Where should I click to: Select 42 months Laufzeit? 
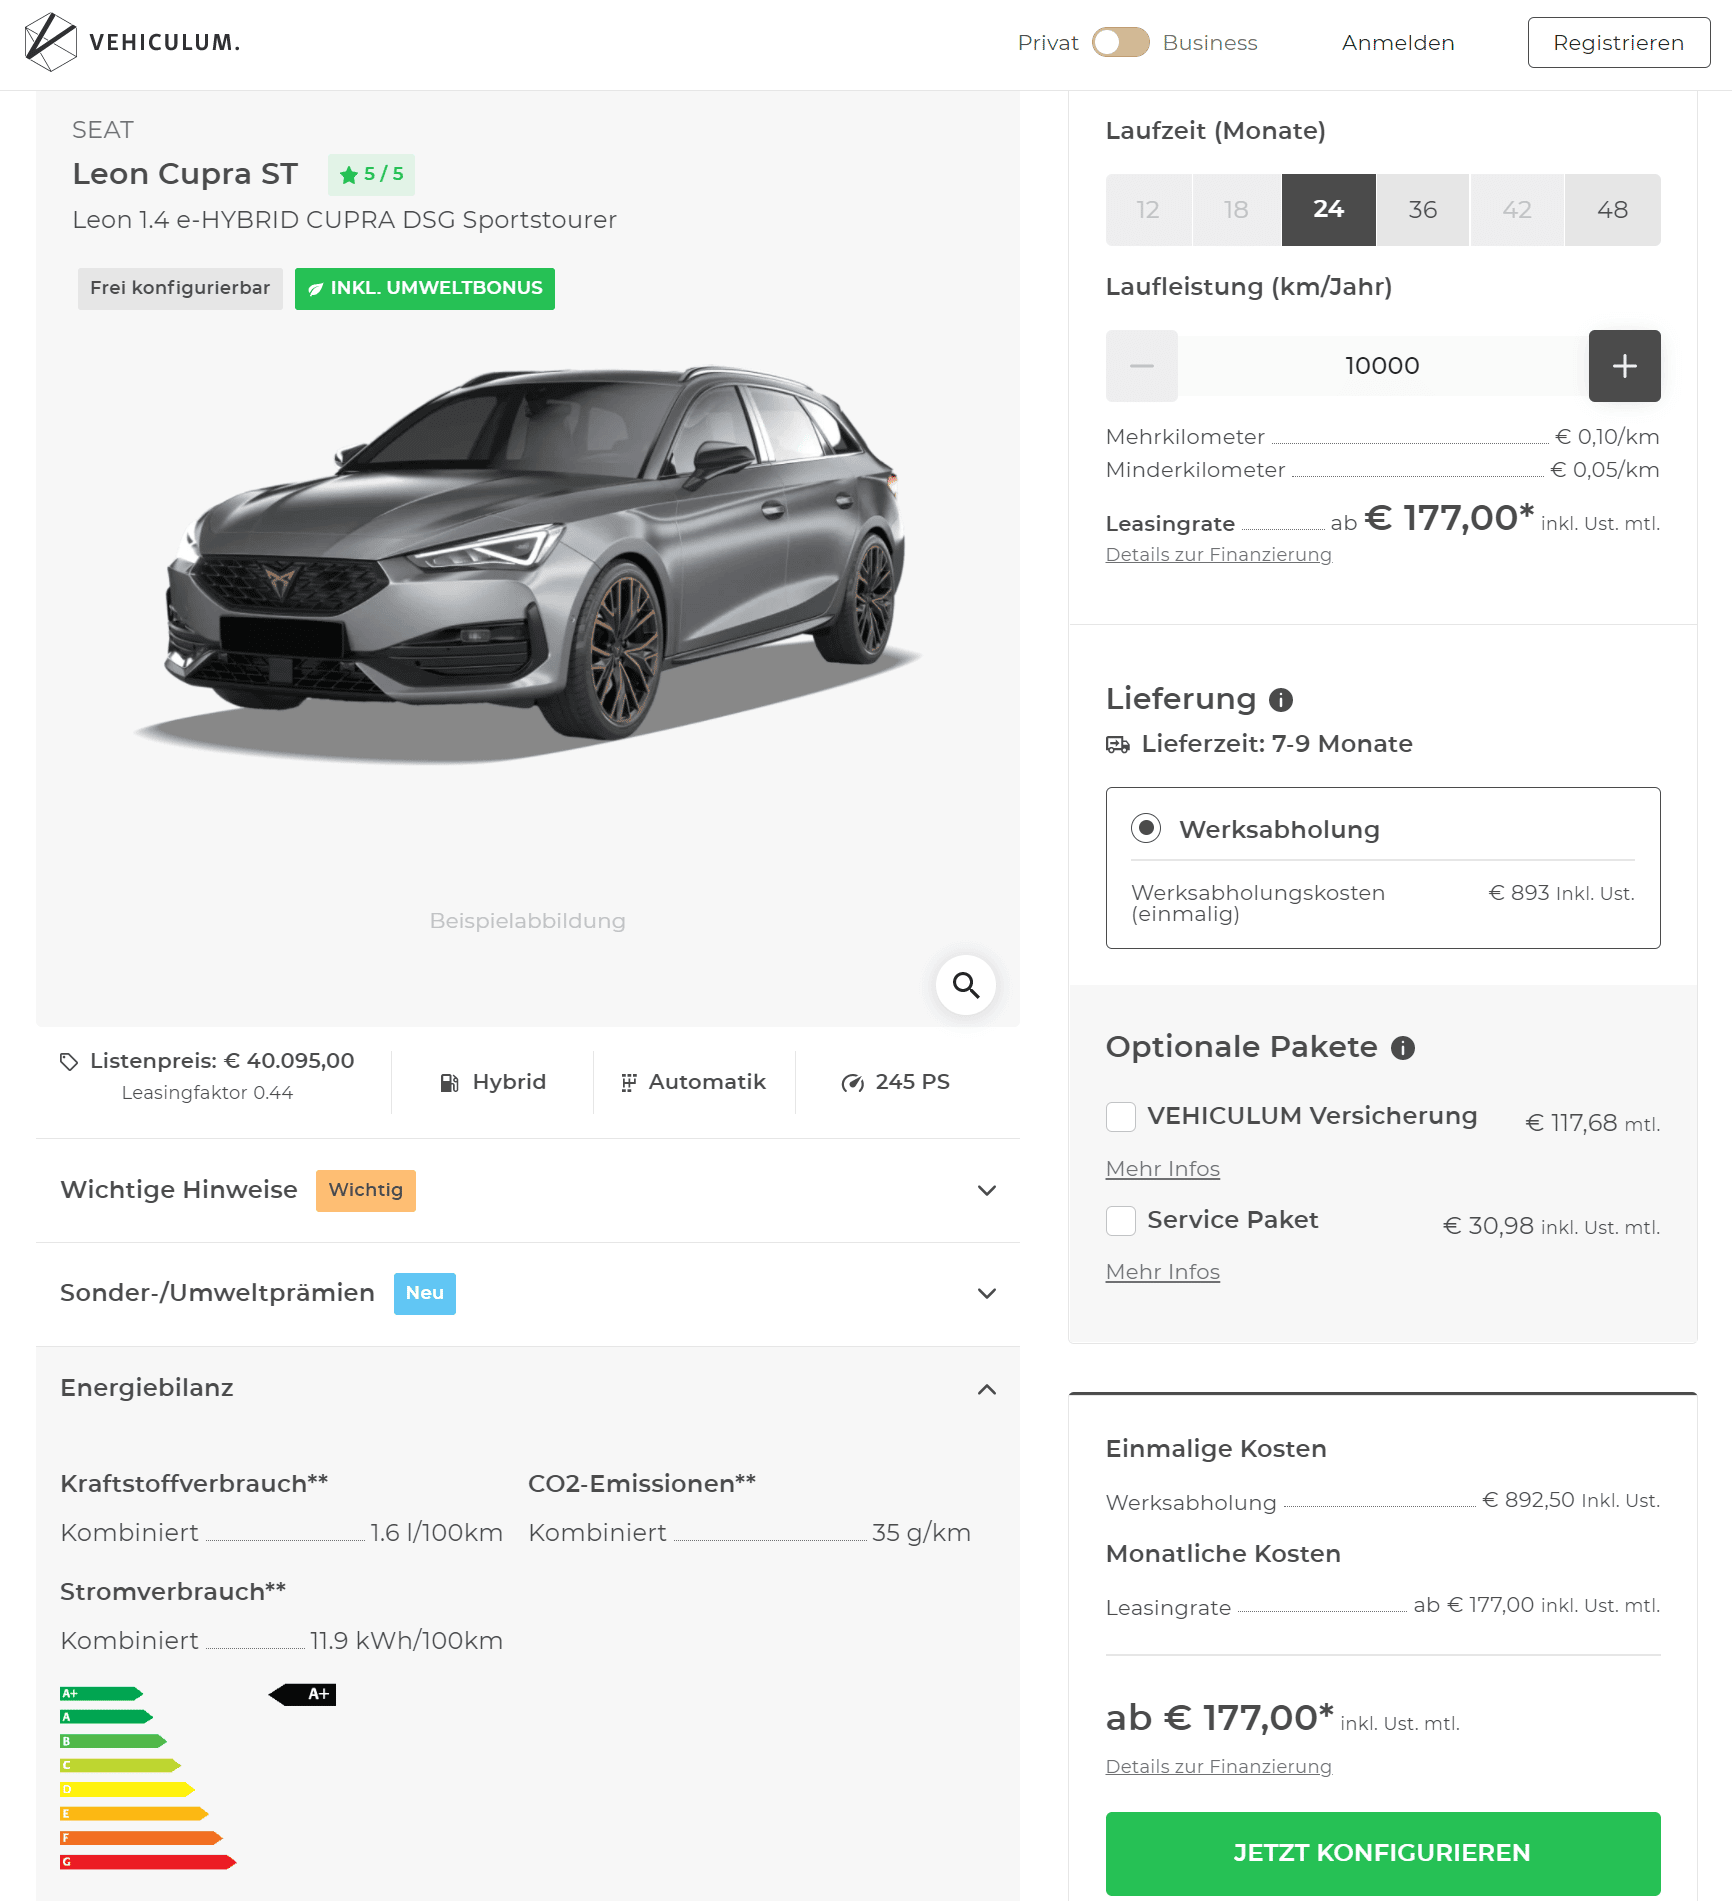click(1517, 210)
